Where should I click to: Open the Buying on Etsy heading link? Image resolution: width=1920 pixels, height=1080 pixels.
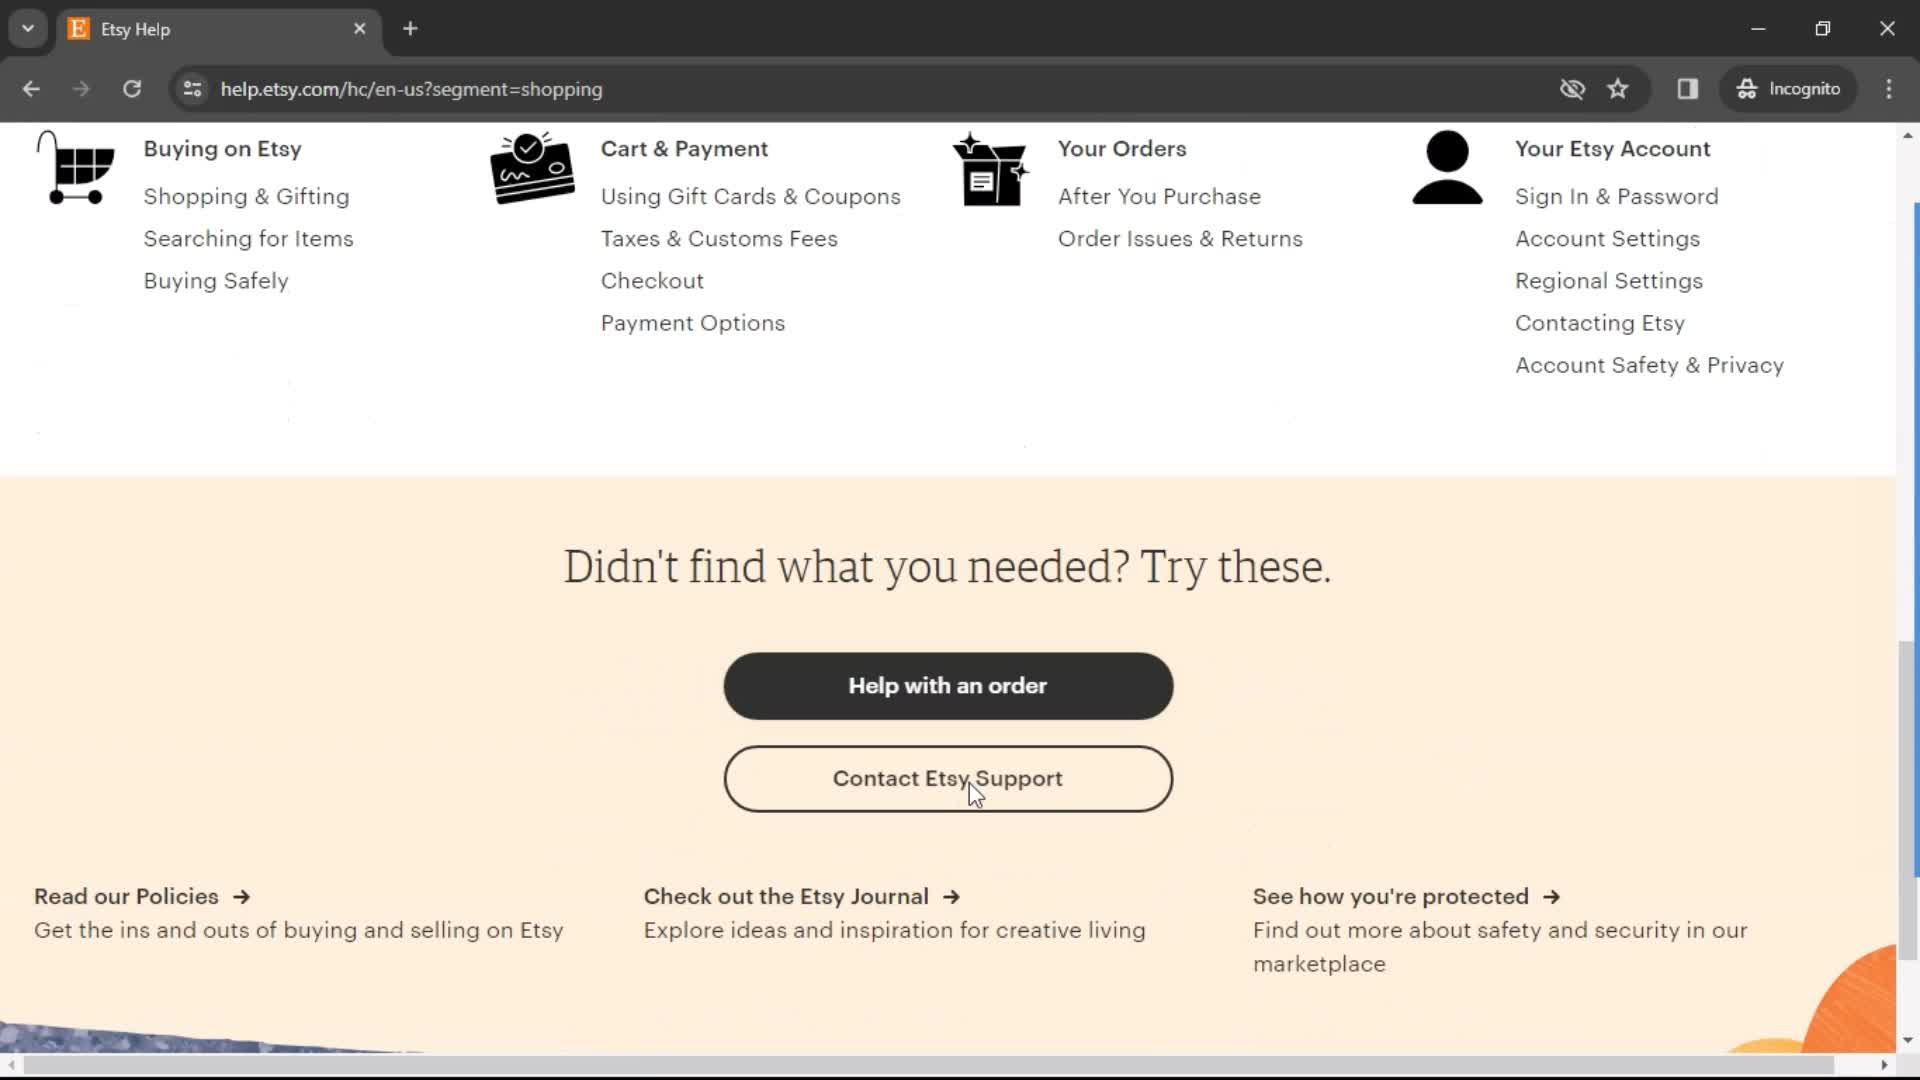[222, 149]
